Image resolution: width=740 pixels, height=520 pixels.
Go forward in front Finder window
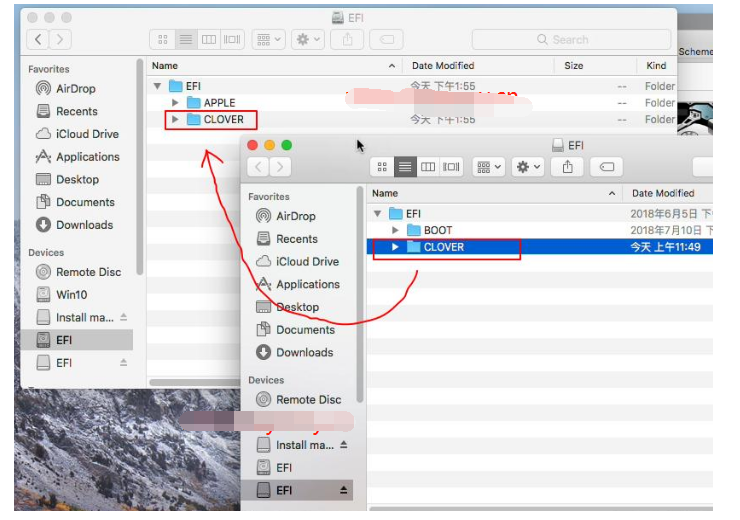[x=280, y=167]
